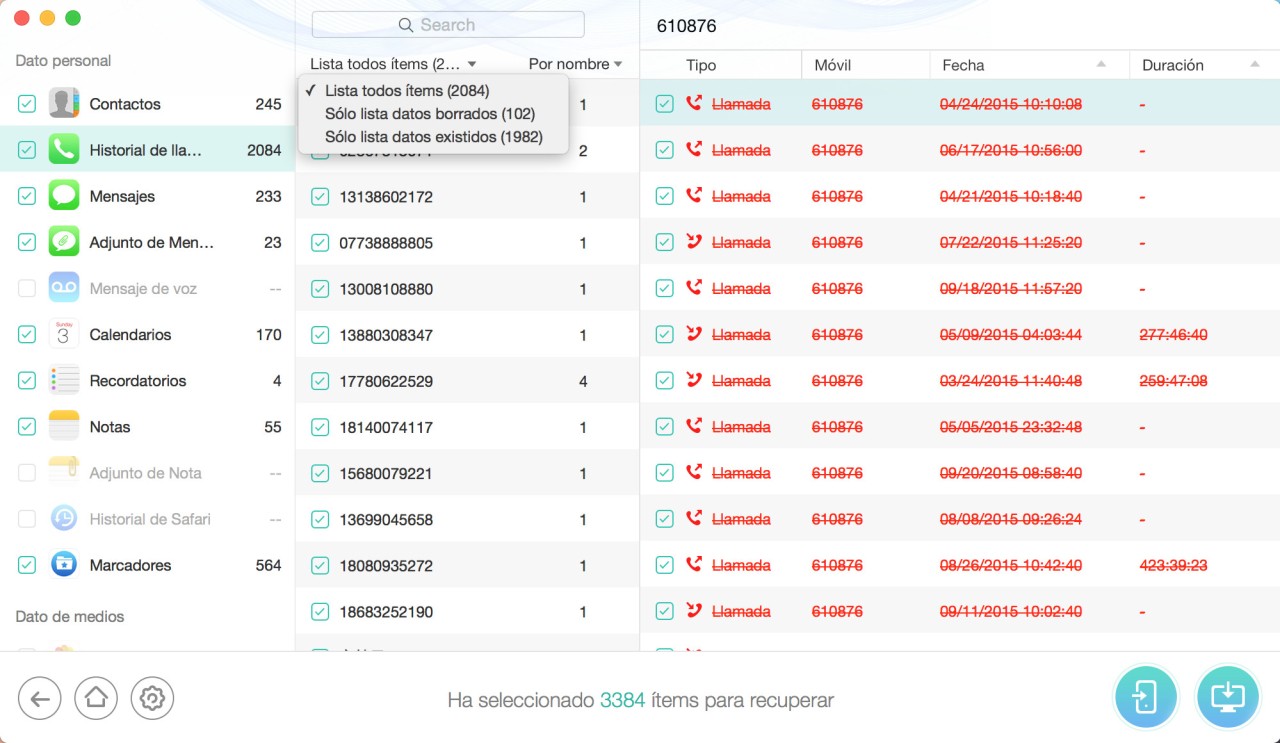Screen dimensions: 1280x743
Task: Click the back arrow button
Action: point(40,699)
